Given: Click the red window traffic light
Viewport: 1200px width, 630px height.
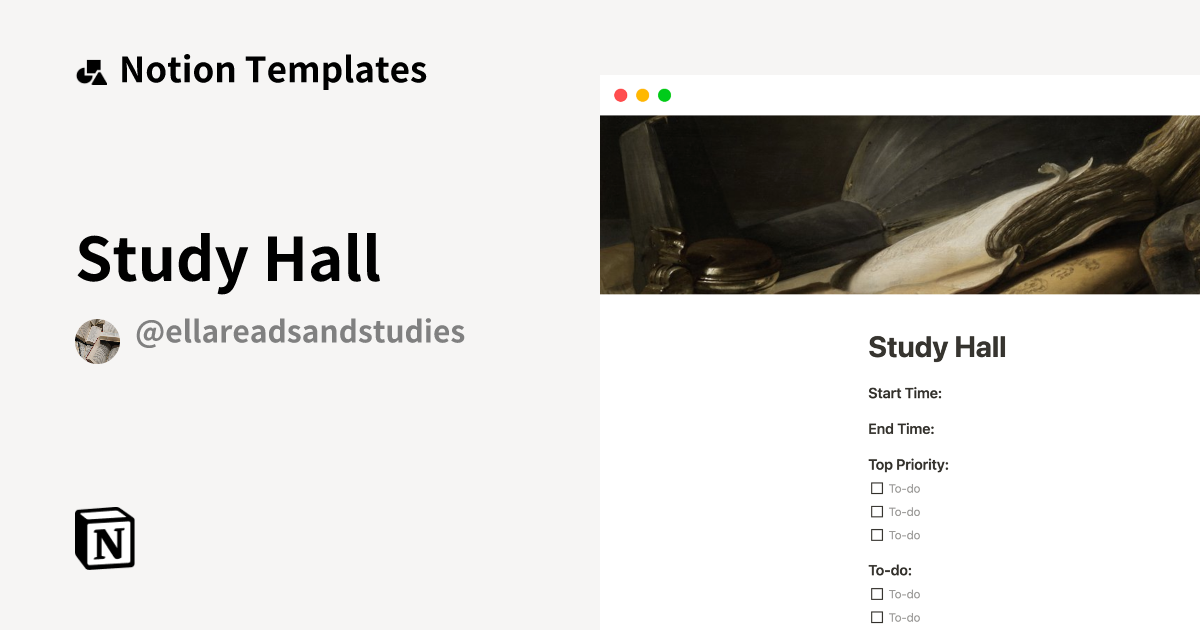Looking at the screenshot, I should [x=620, y=95].
